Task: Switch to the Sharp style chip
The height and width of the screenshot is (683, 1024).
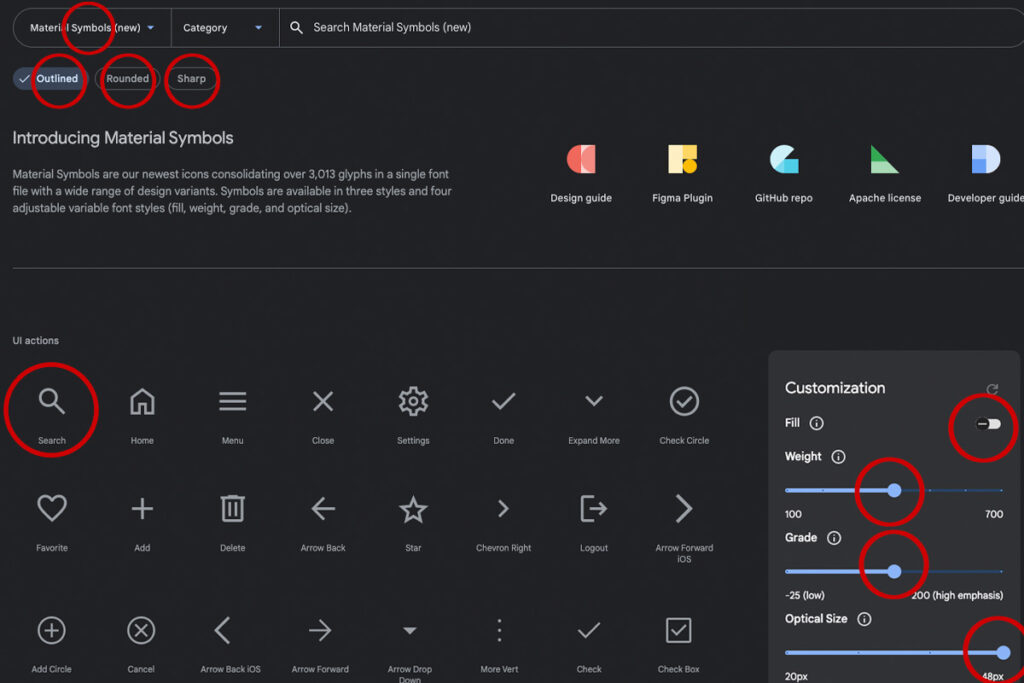Action: (191, 78)
